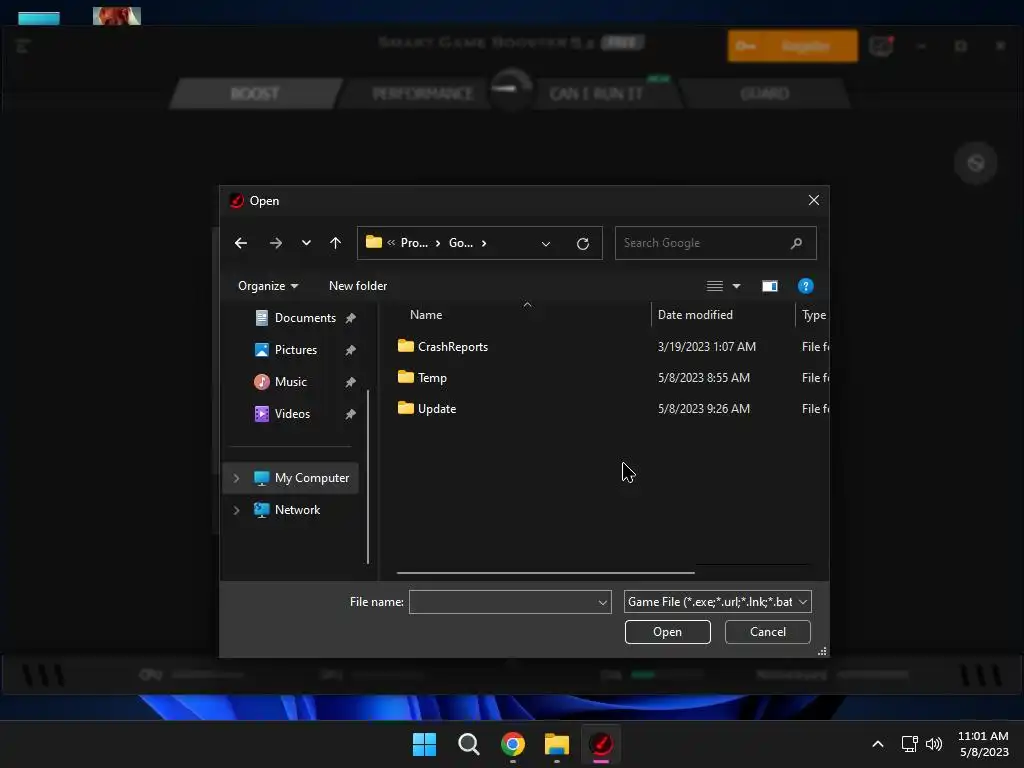Click the Pro... breadcrumb segment
Image resolution: width=1024 pixels, height=768 pixels.
tap(414, 243)
